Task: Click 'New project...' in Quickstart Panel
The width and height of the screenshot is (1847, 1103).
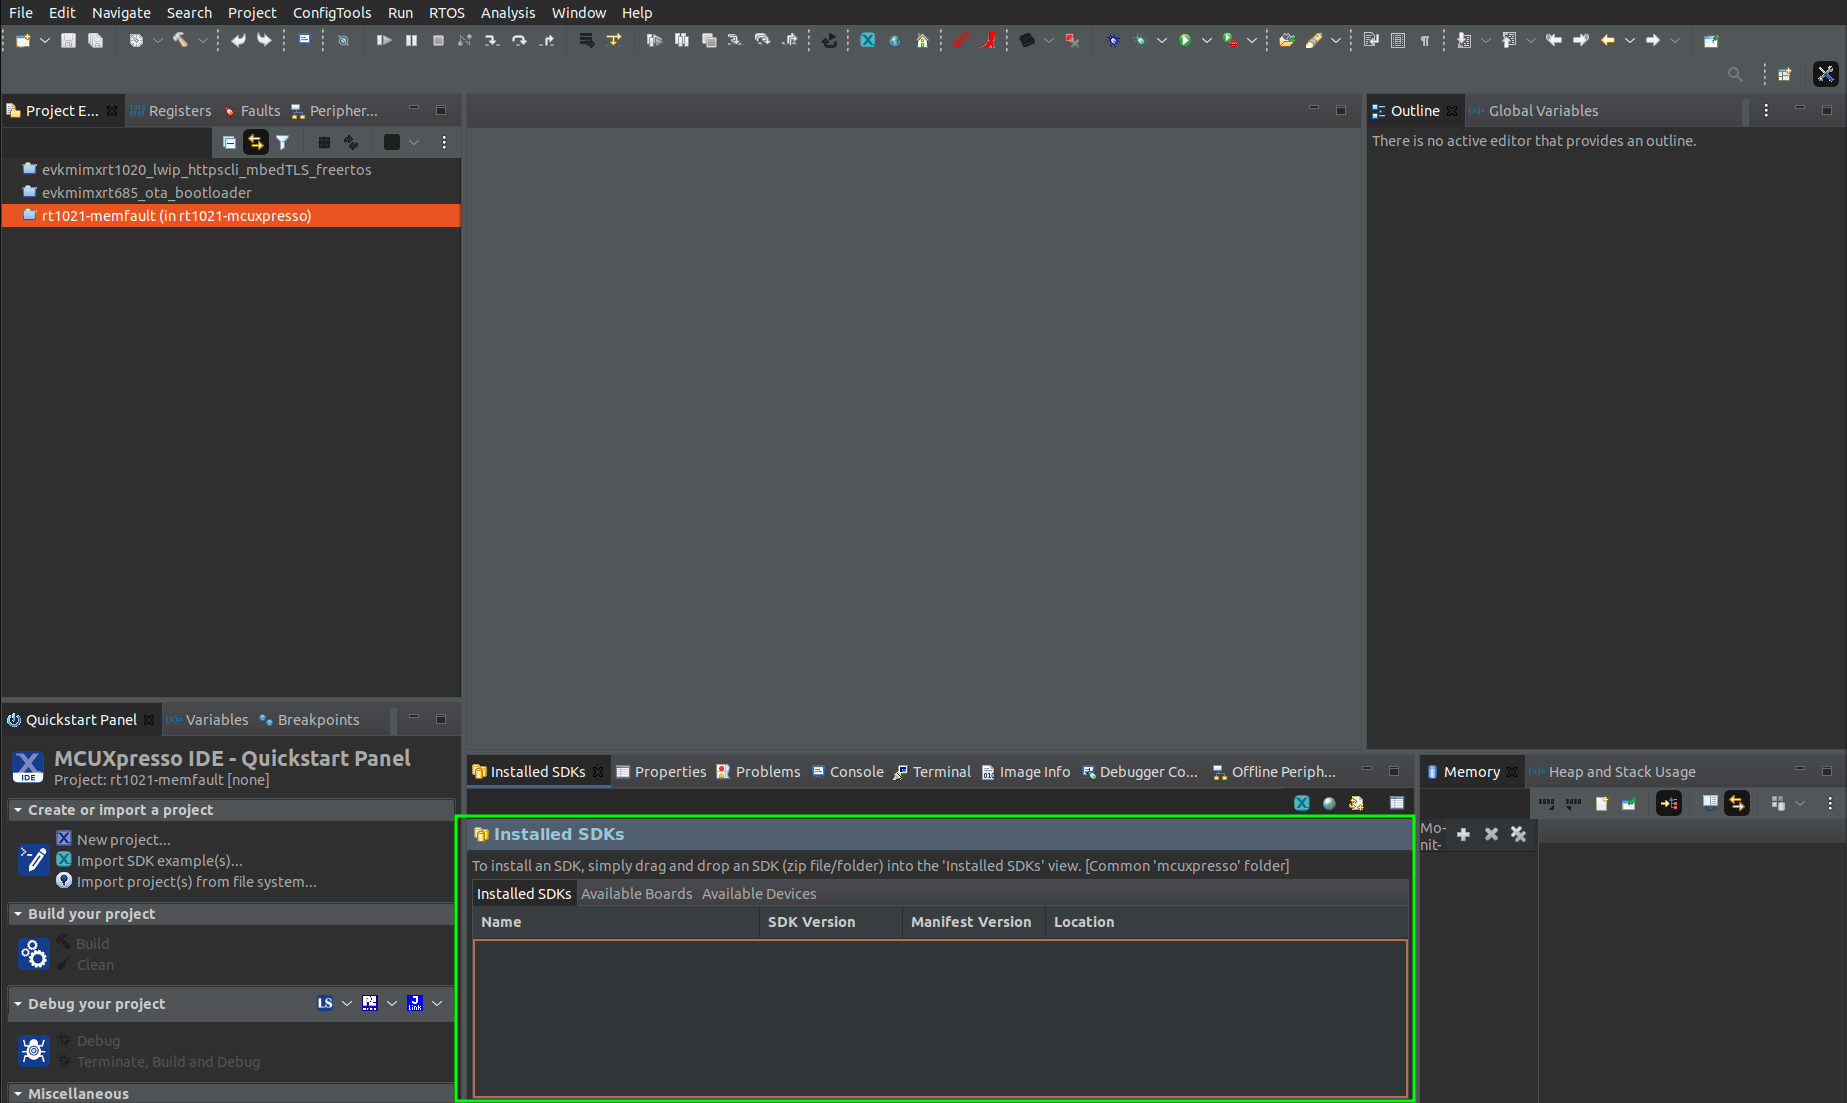Action: pyautogui.click(x=123, y=840)
